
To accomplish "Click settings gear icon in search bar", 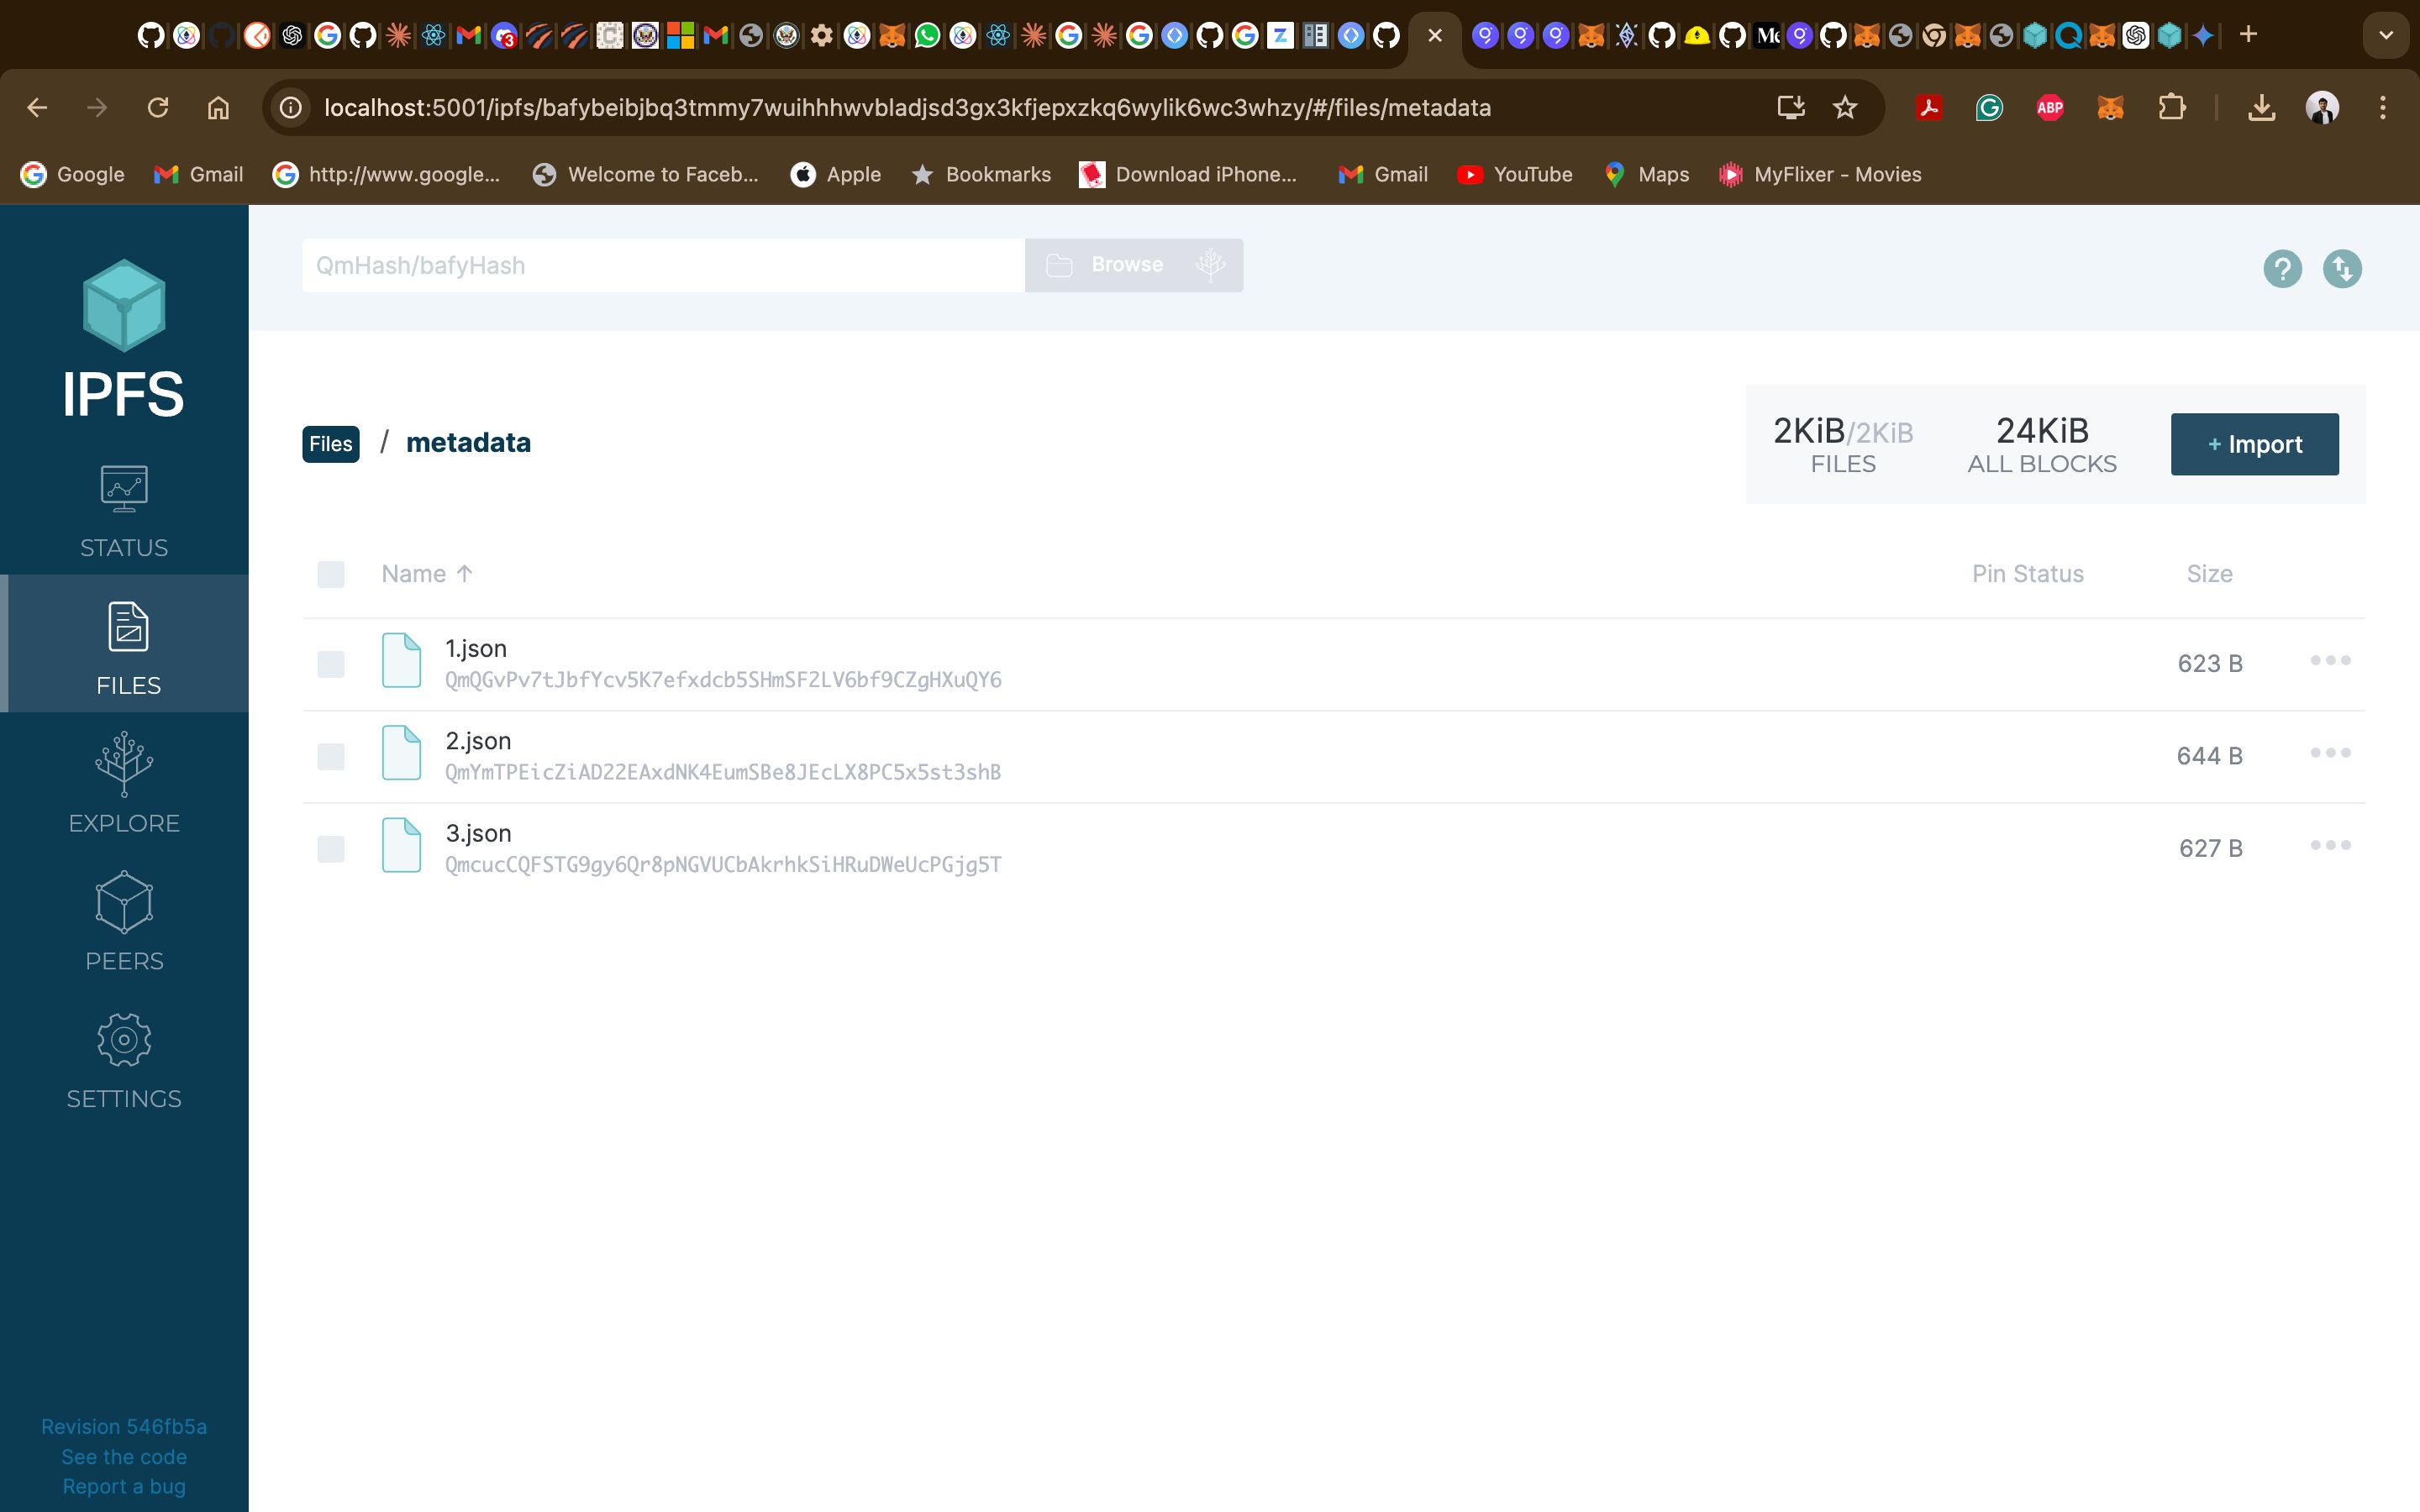I will pyautogui.click(x=1209, y=265).
